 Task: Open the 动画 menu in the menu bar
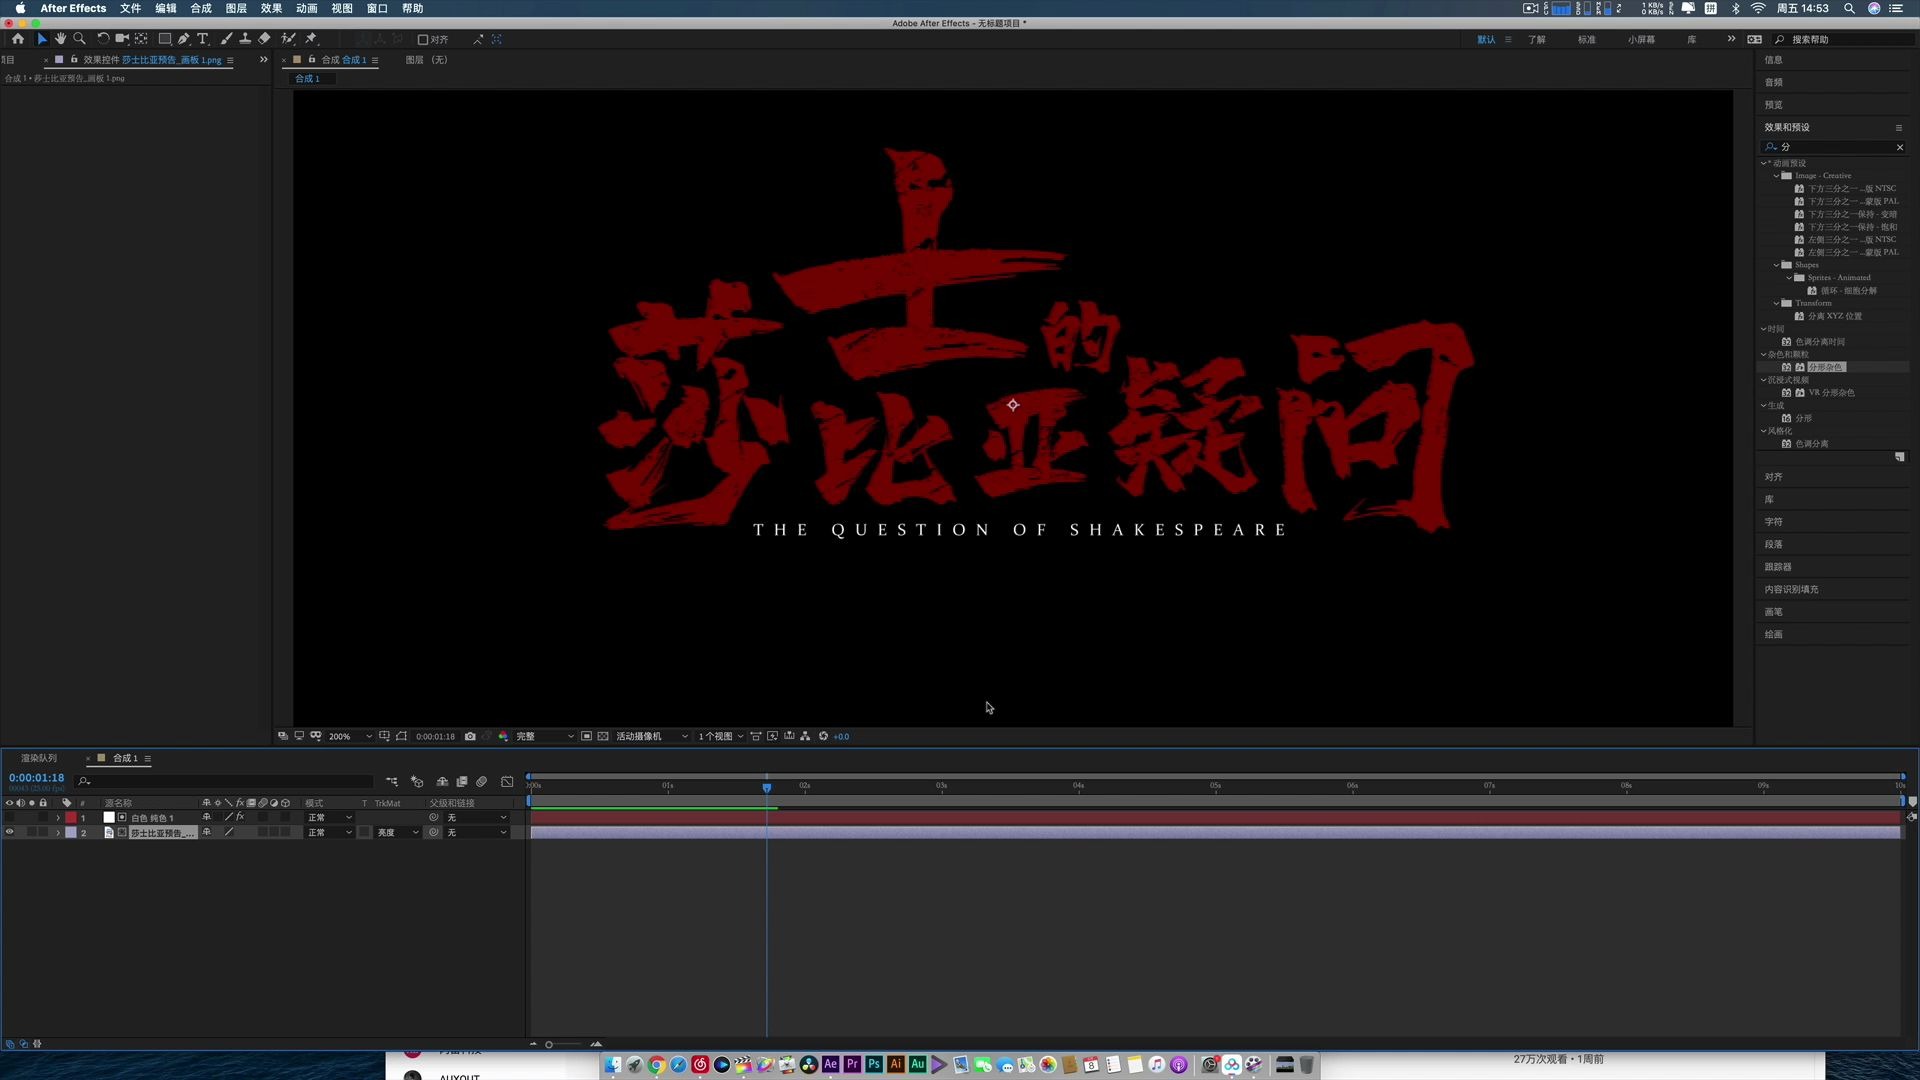click(306, 8)
